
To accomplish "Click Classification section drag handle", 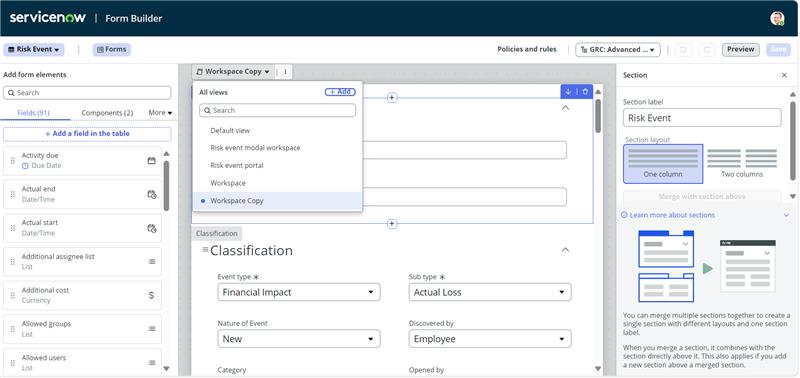I will point(205,249).
